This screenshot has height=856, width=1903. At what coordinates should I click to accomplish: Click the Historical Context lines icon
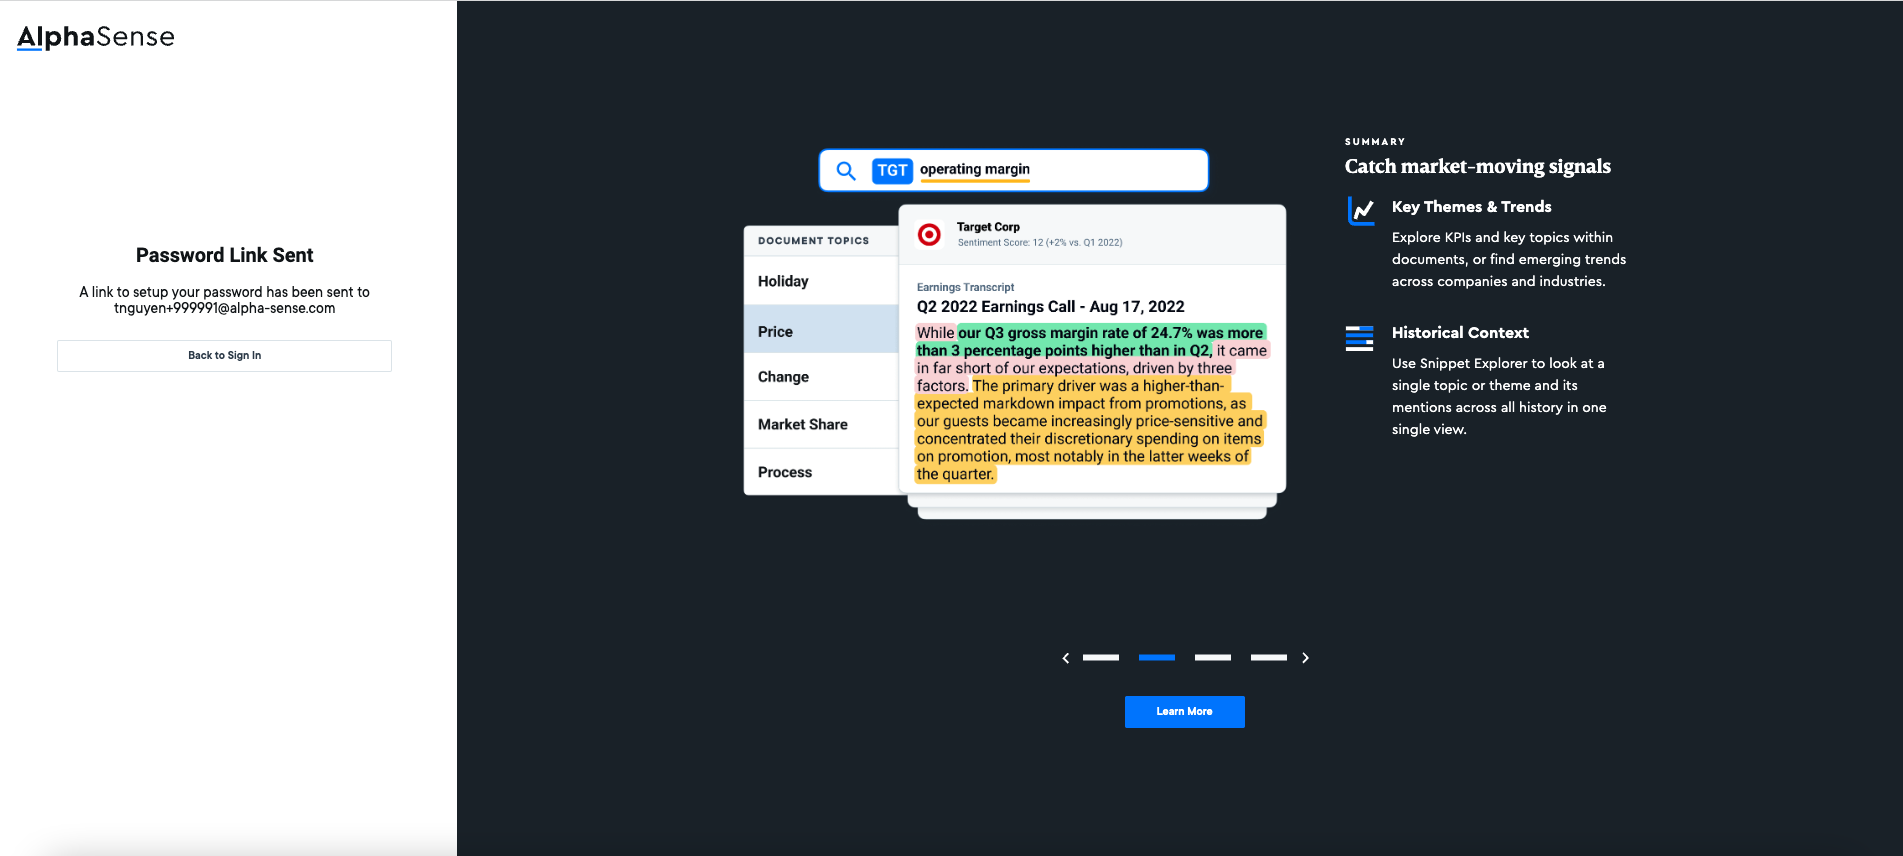pos(1359,338)
